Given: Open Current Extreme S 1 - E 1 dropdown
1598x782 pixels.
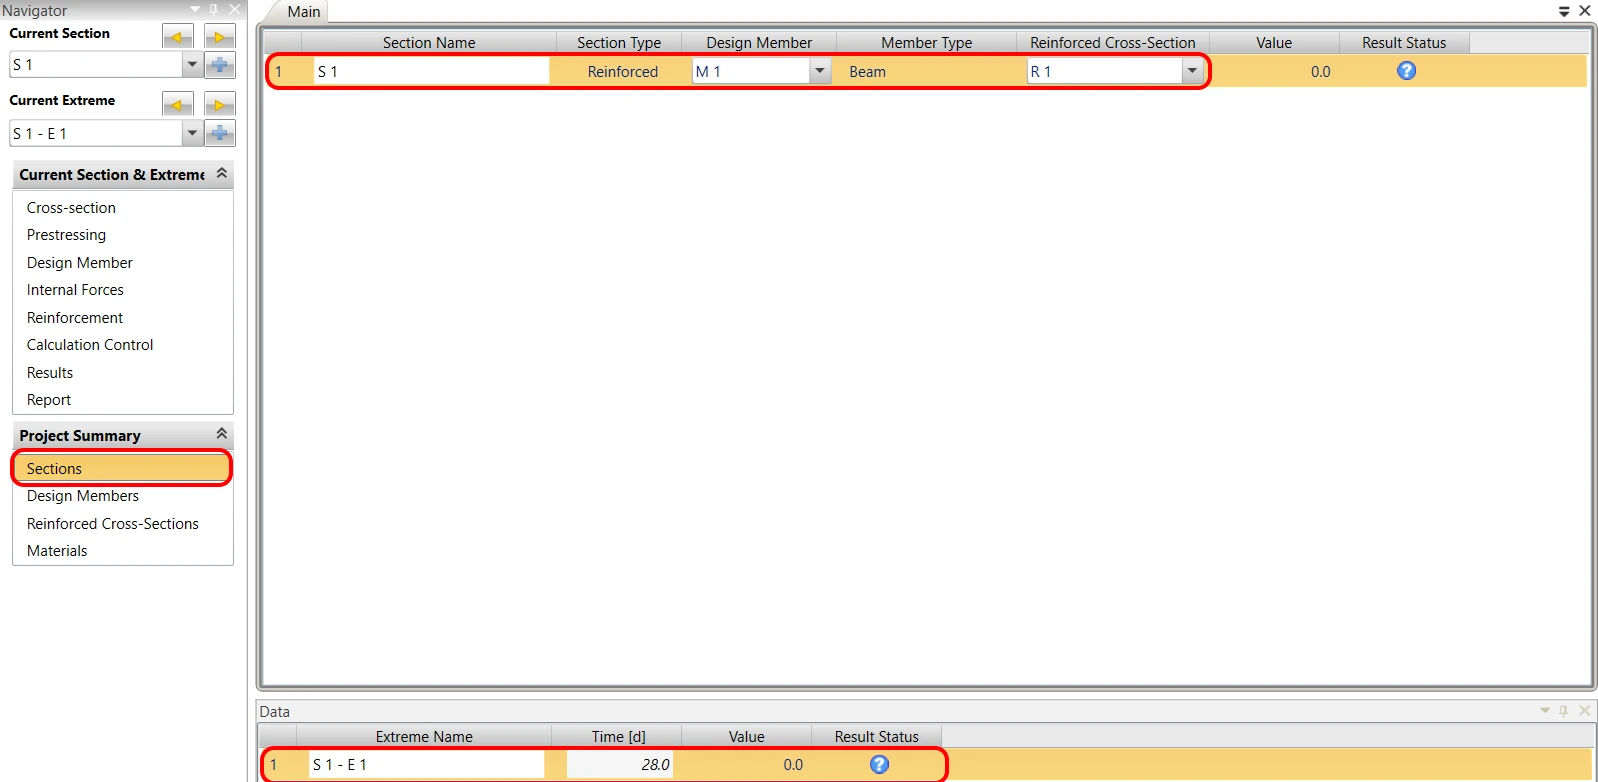Looking at the screenshot, I should (192, 133).
